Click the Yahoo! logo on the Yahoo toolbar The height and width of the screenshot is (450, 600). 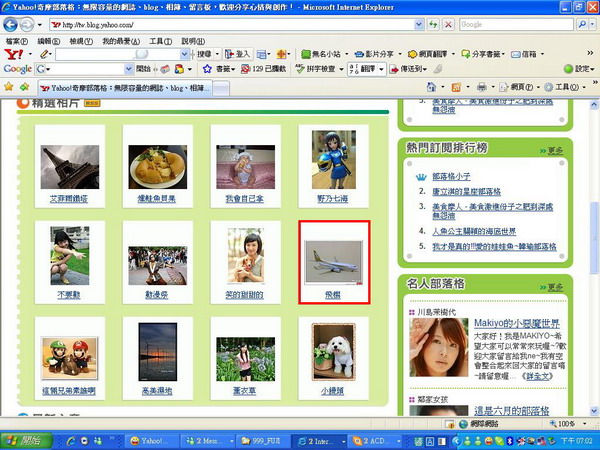[x=14, y=54]
